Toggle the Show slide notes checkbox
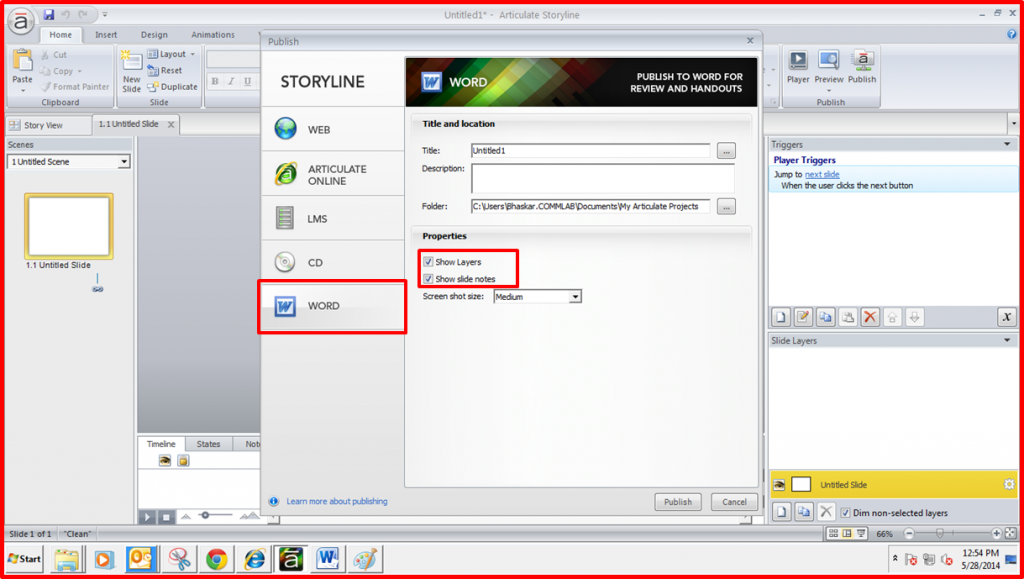This screenshot has height=579, width=1024. pyautogui.click(x=428, y=279)
